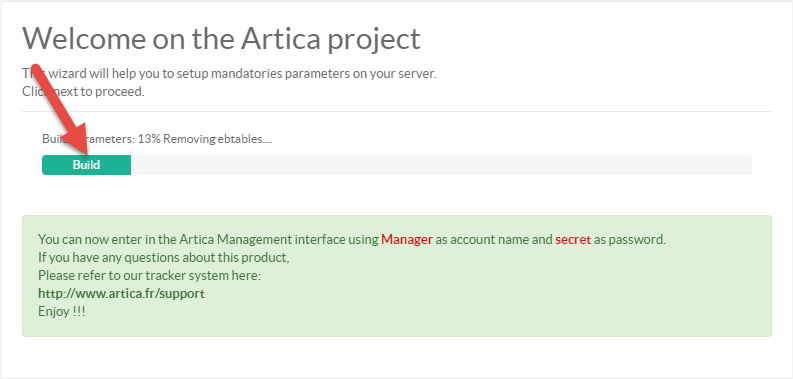Click the 'next to proceed.' line
The height and width of the screenshot is (379, 793).
pyautogui.click(x=99, y=92)
